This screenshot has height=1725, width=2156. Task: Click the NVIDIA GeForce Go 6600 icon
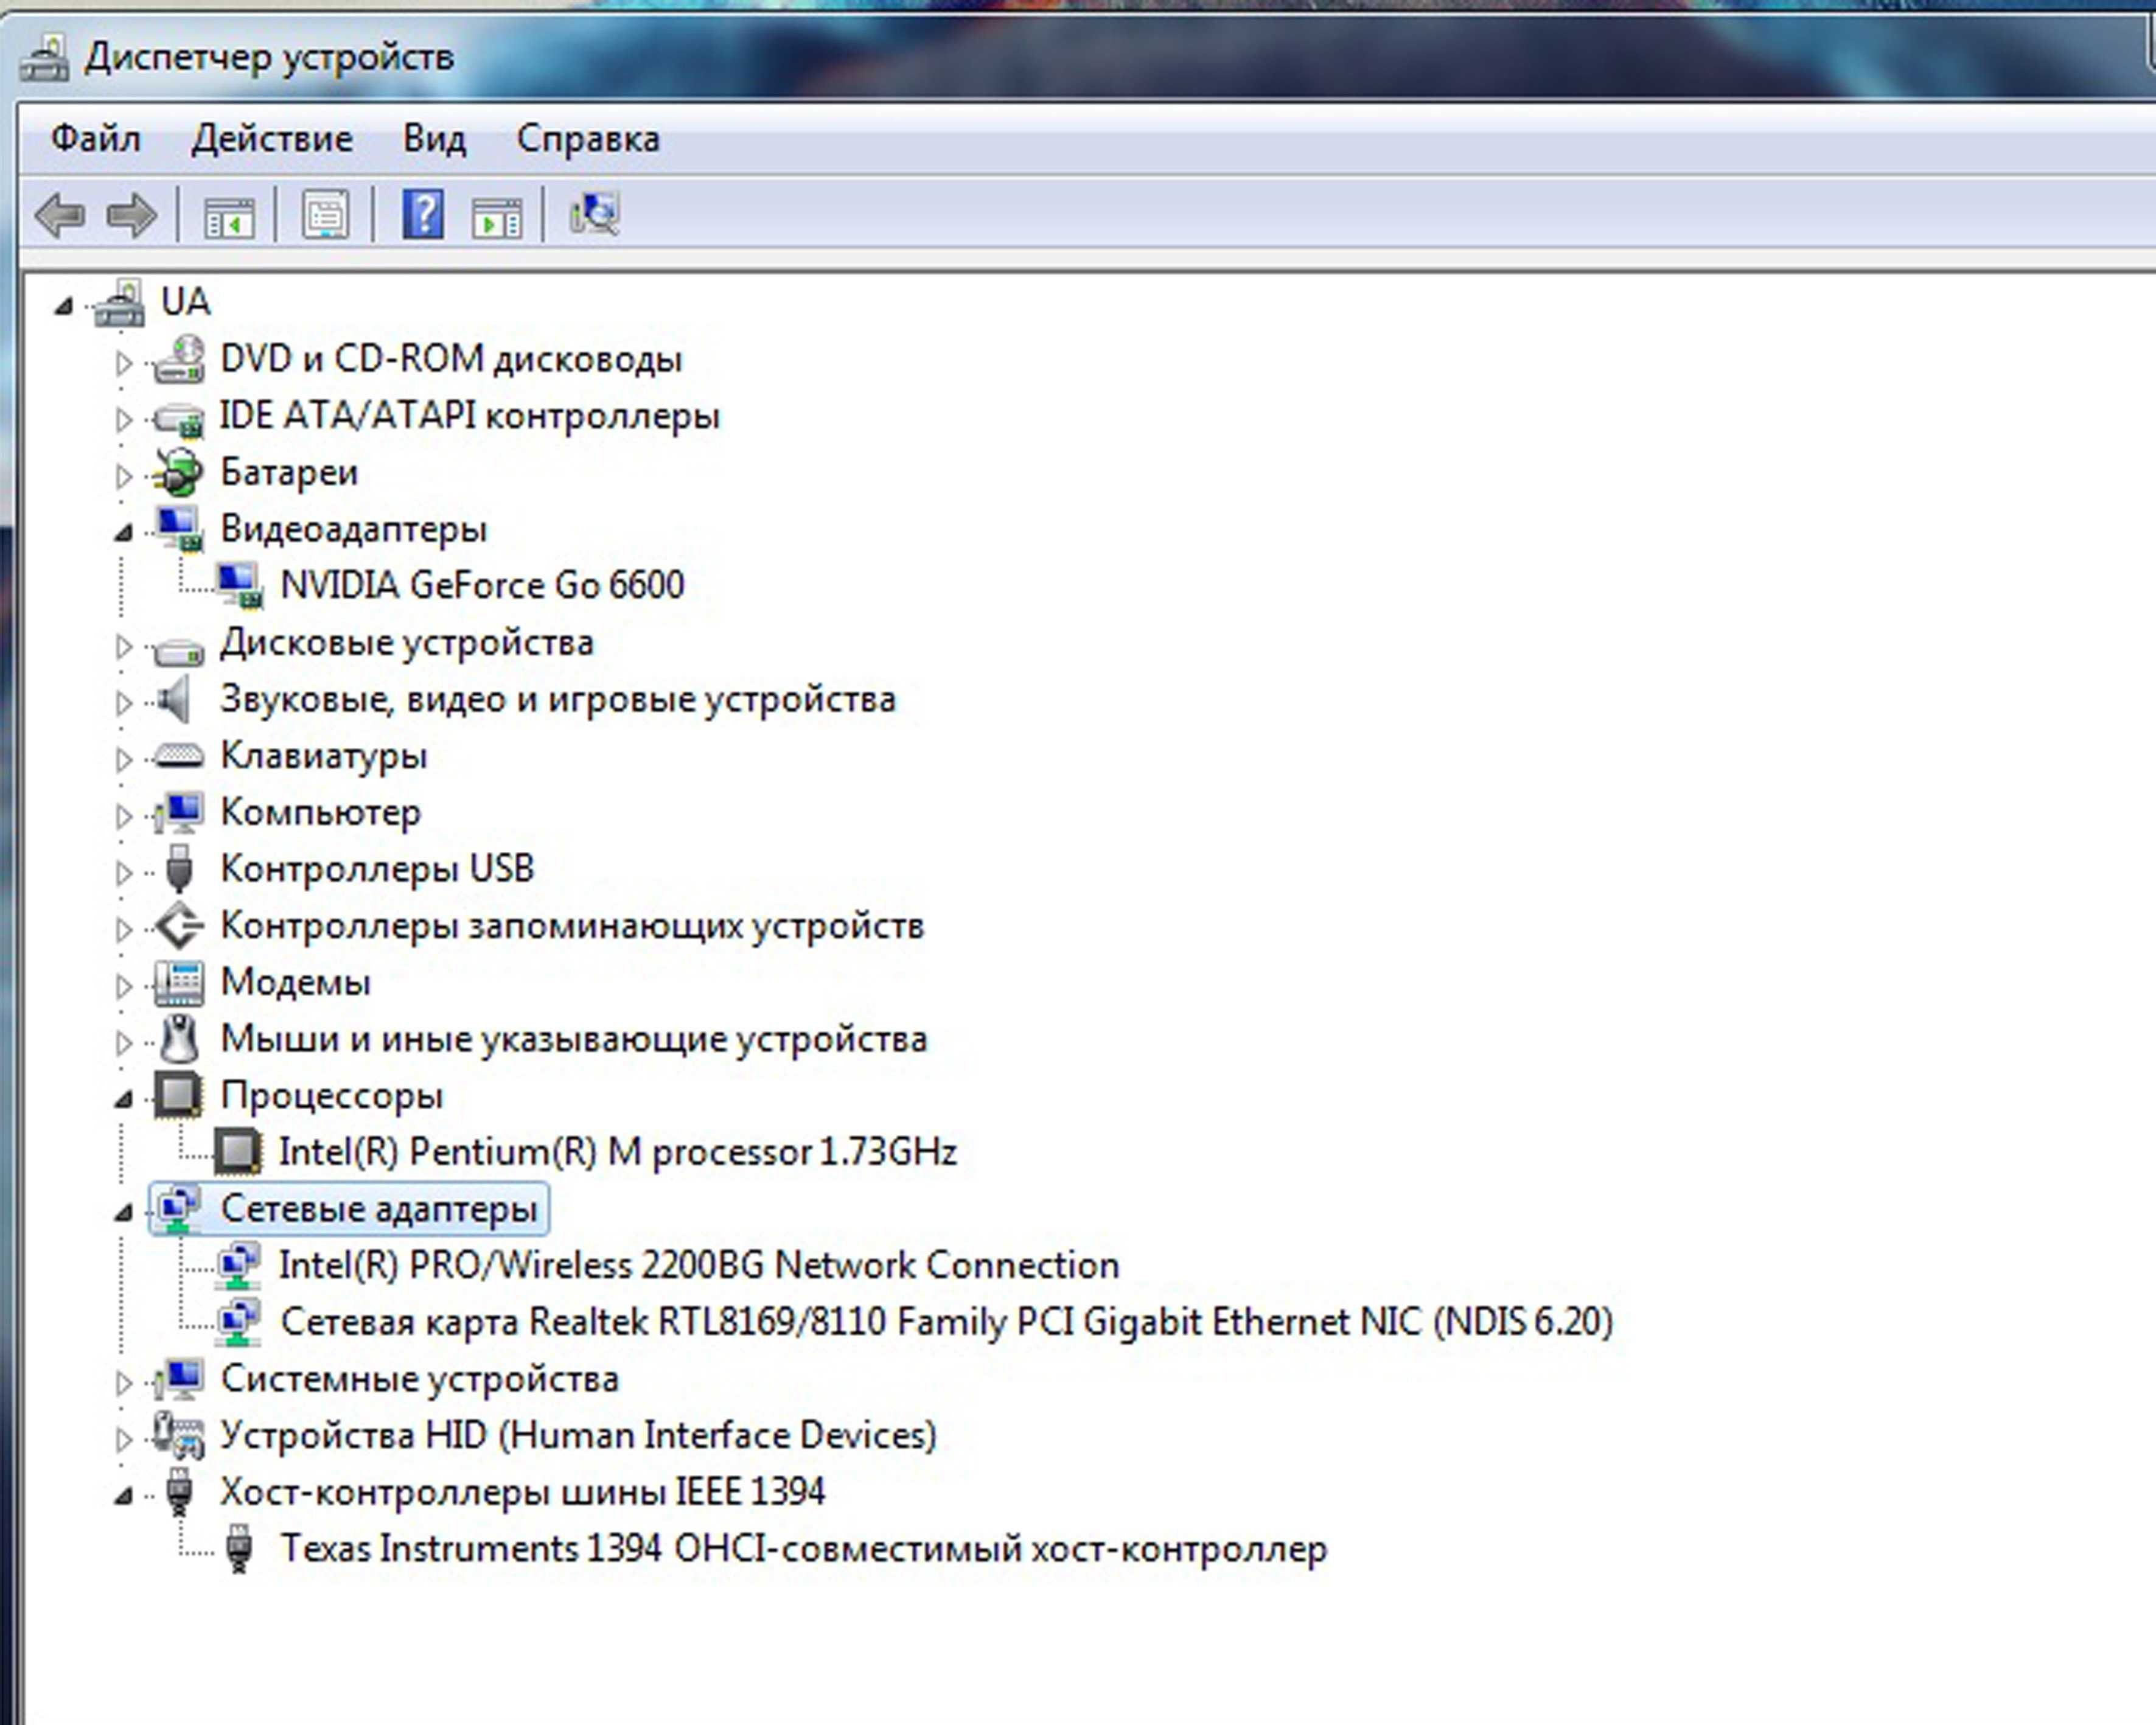(x=240, y=586)
